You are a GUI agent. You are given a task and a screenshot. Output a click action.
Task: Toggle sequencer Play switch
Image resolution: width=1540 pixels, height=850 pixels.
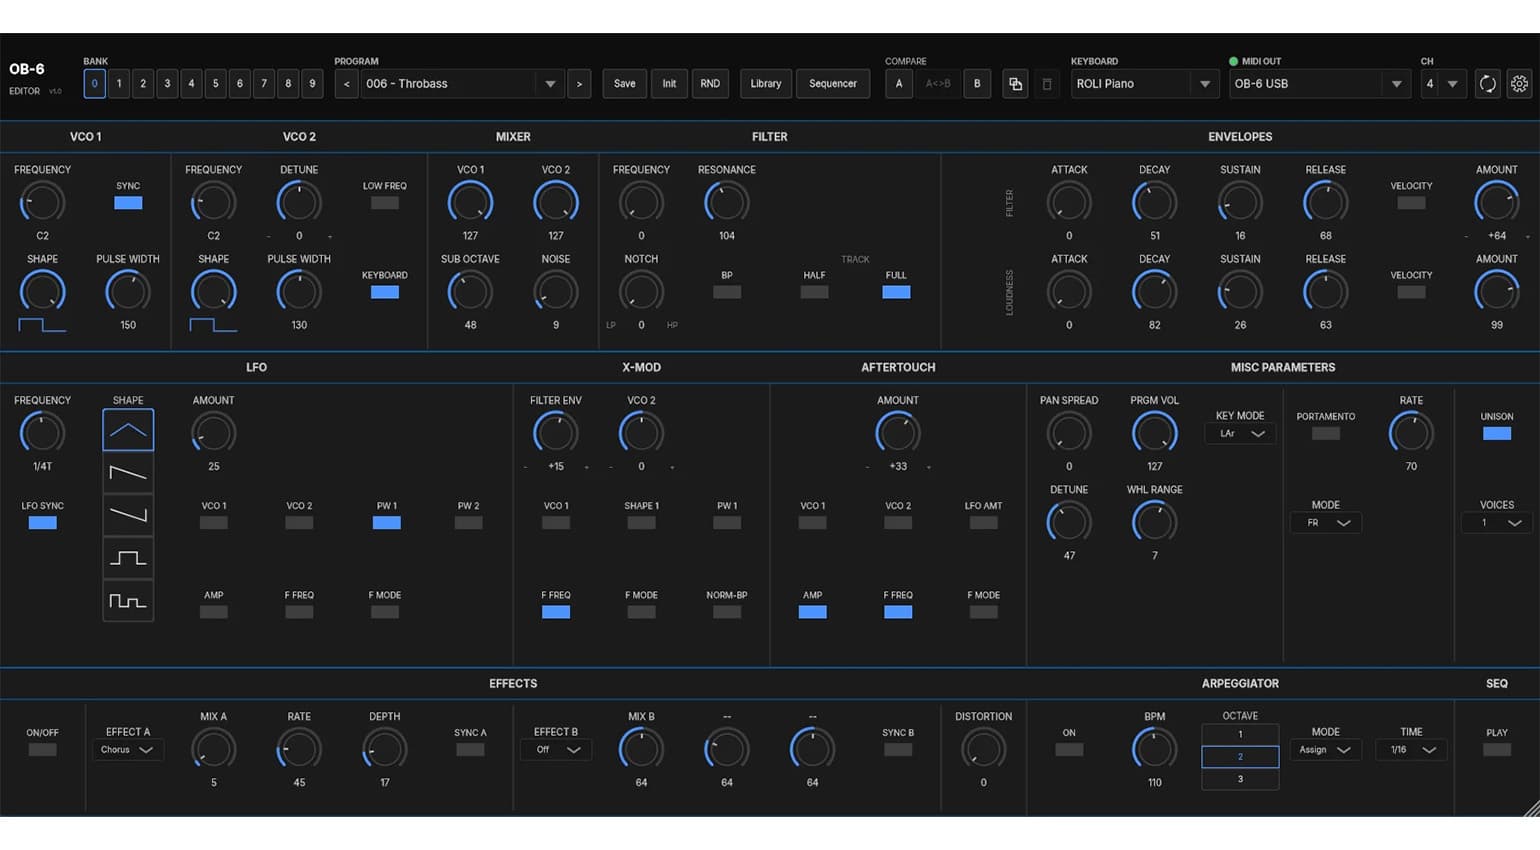(1497, 750)
